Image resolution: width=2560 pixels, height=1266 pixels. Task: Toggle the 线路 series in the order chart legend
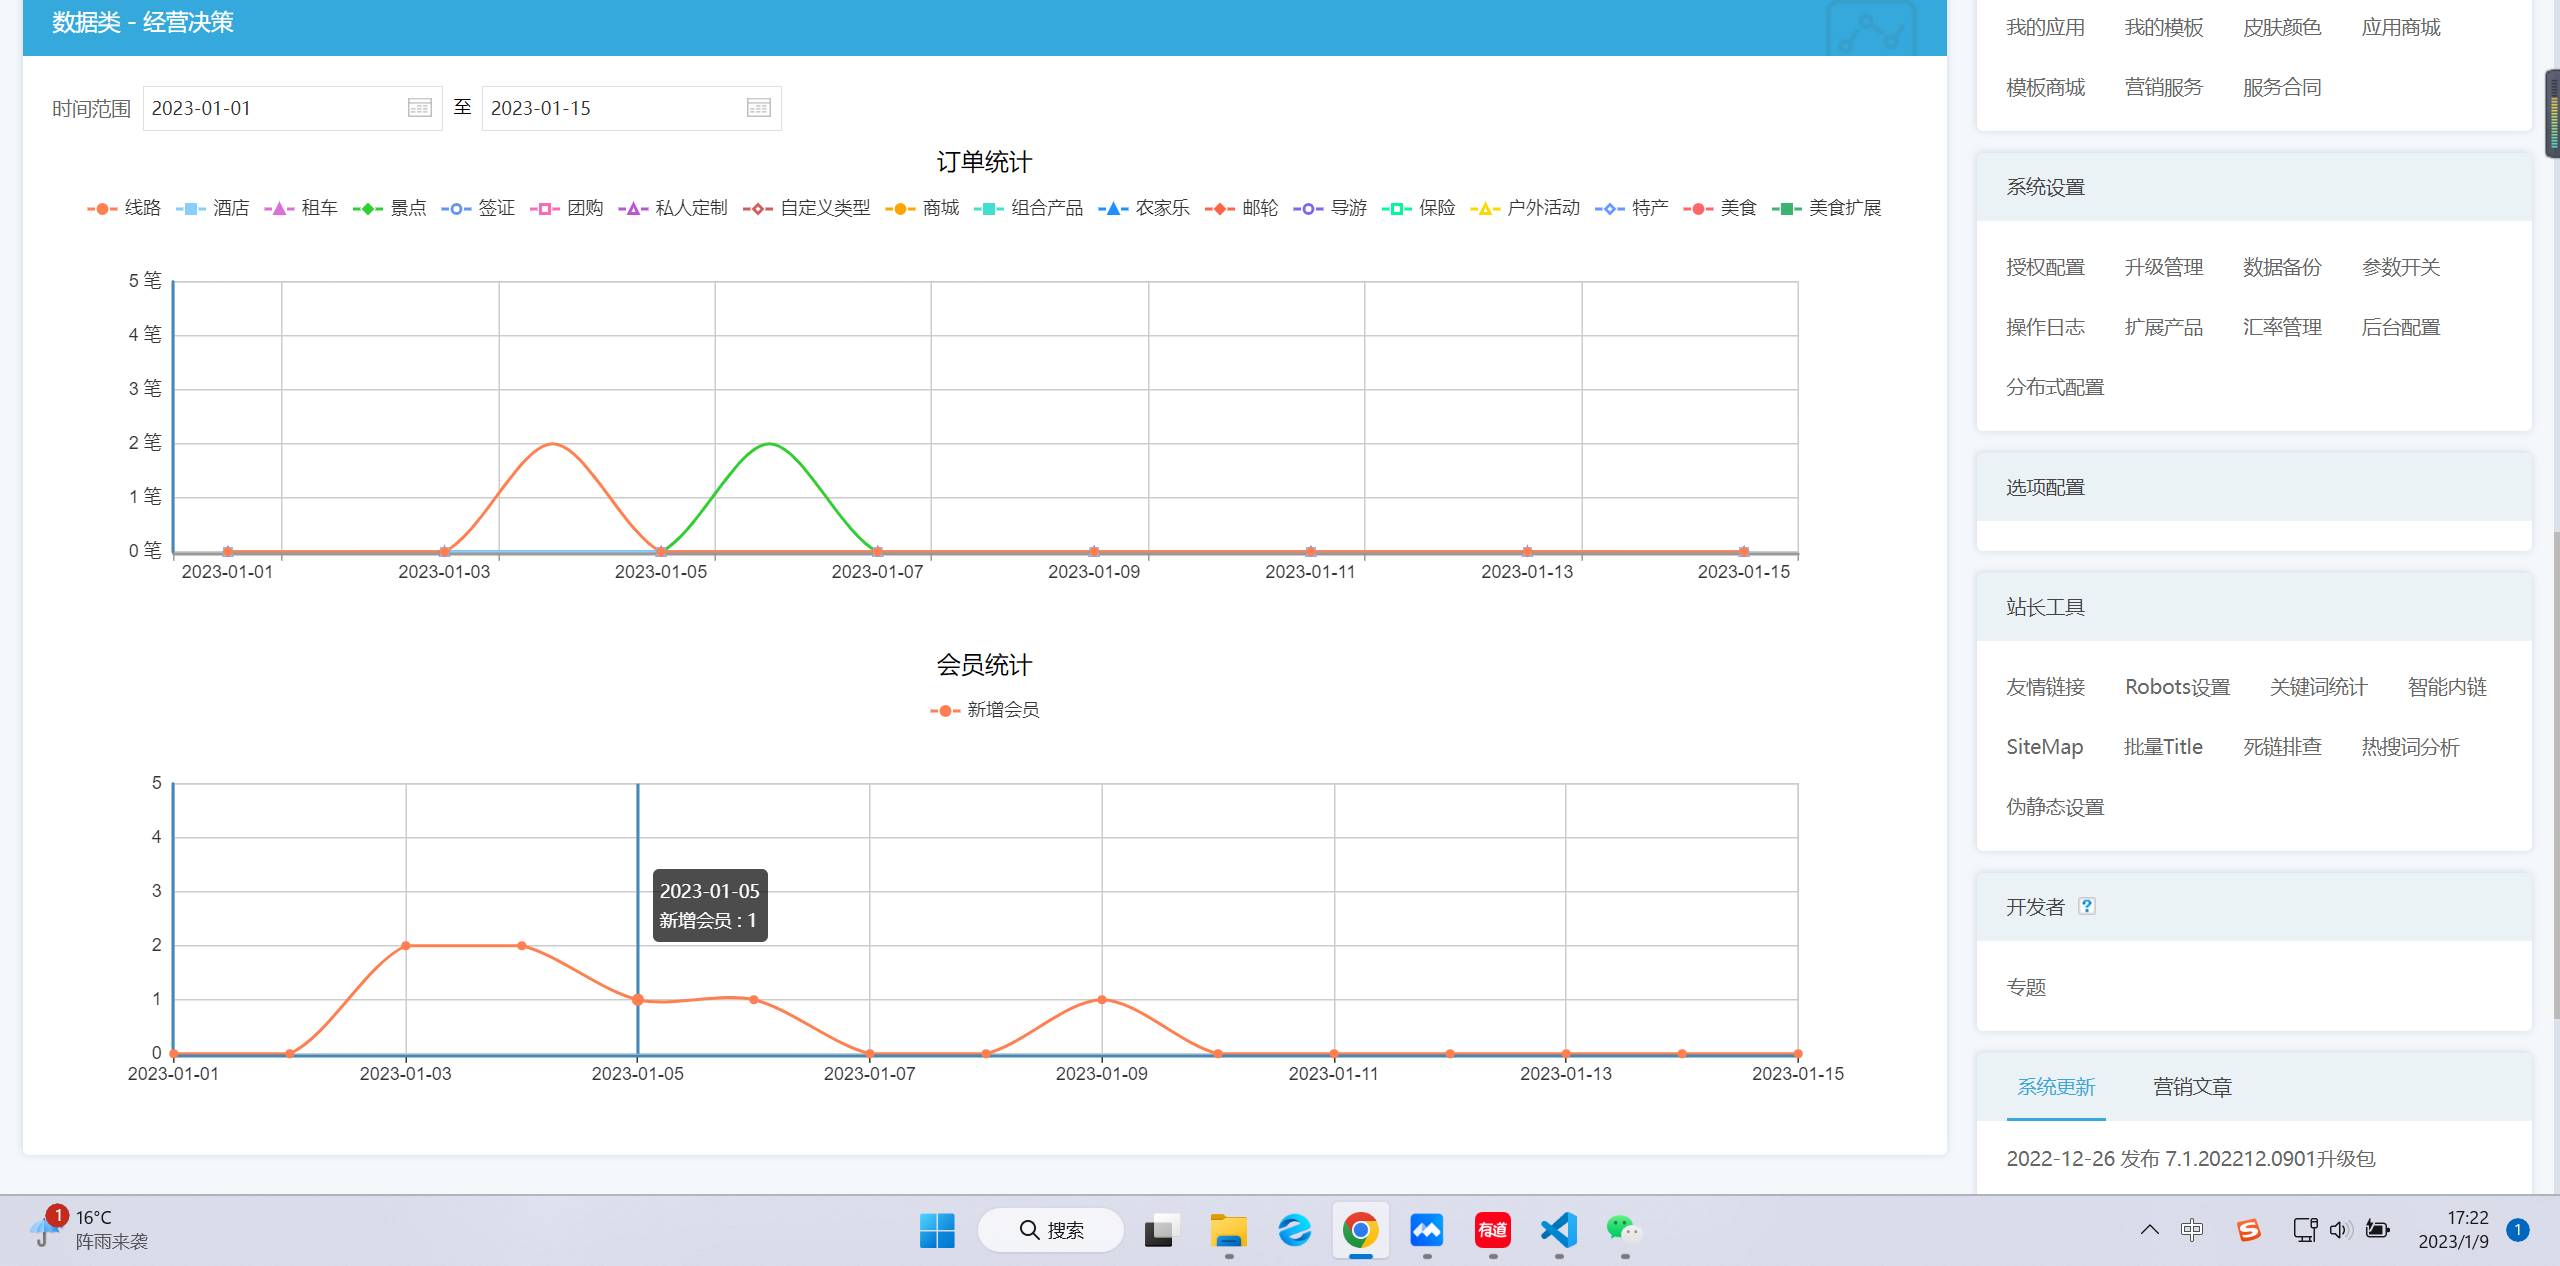(x=124, y=208)
